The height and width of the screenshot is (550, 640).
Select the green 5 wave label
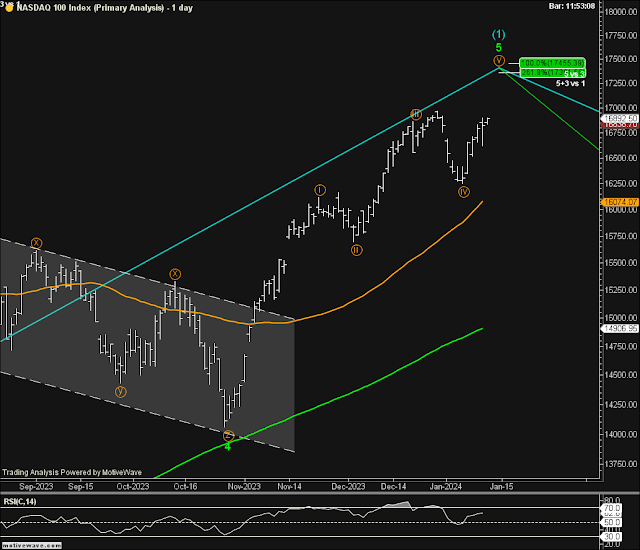[x=498, y=48]
